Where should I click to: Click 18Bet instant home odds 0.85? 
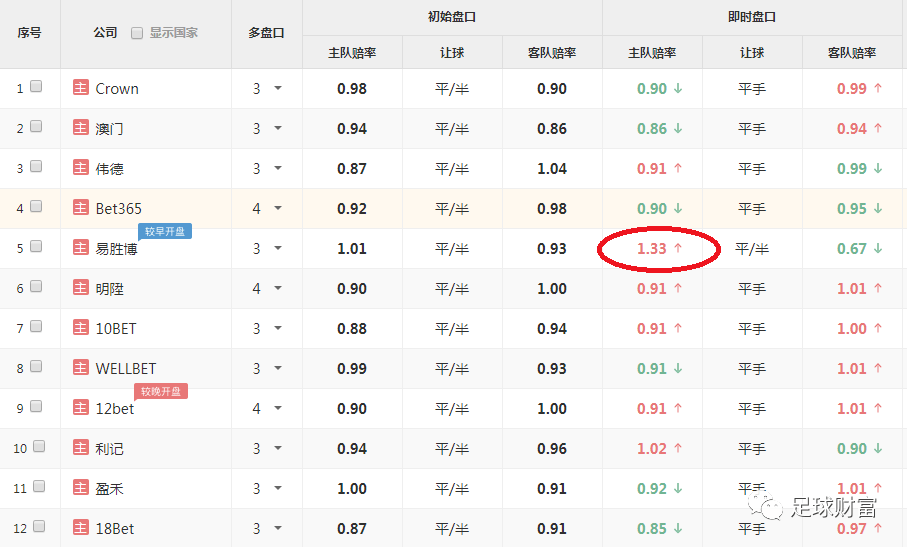652,528
